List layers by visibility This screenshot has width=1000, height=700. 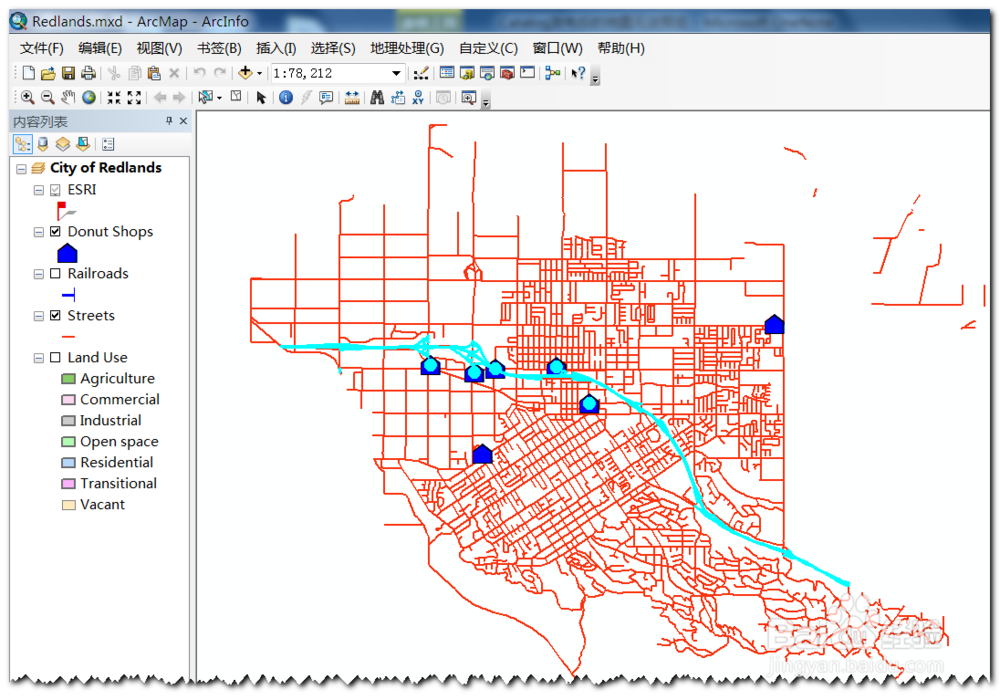62,145
